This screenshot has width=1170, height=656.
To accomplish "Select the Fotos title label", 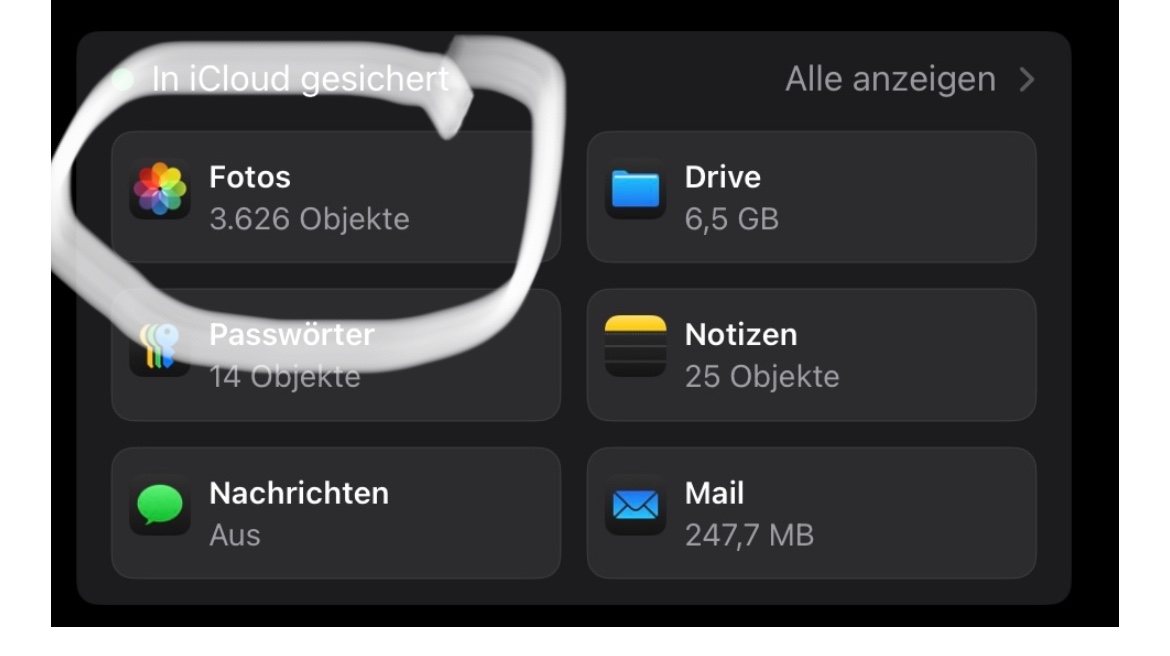I will (x=250, y=177).
